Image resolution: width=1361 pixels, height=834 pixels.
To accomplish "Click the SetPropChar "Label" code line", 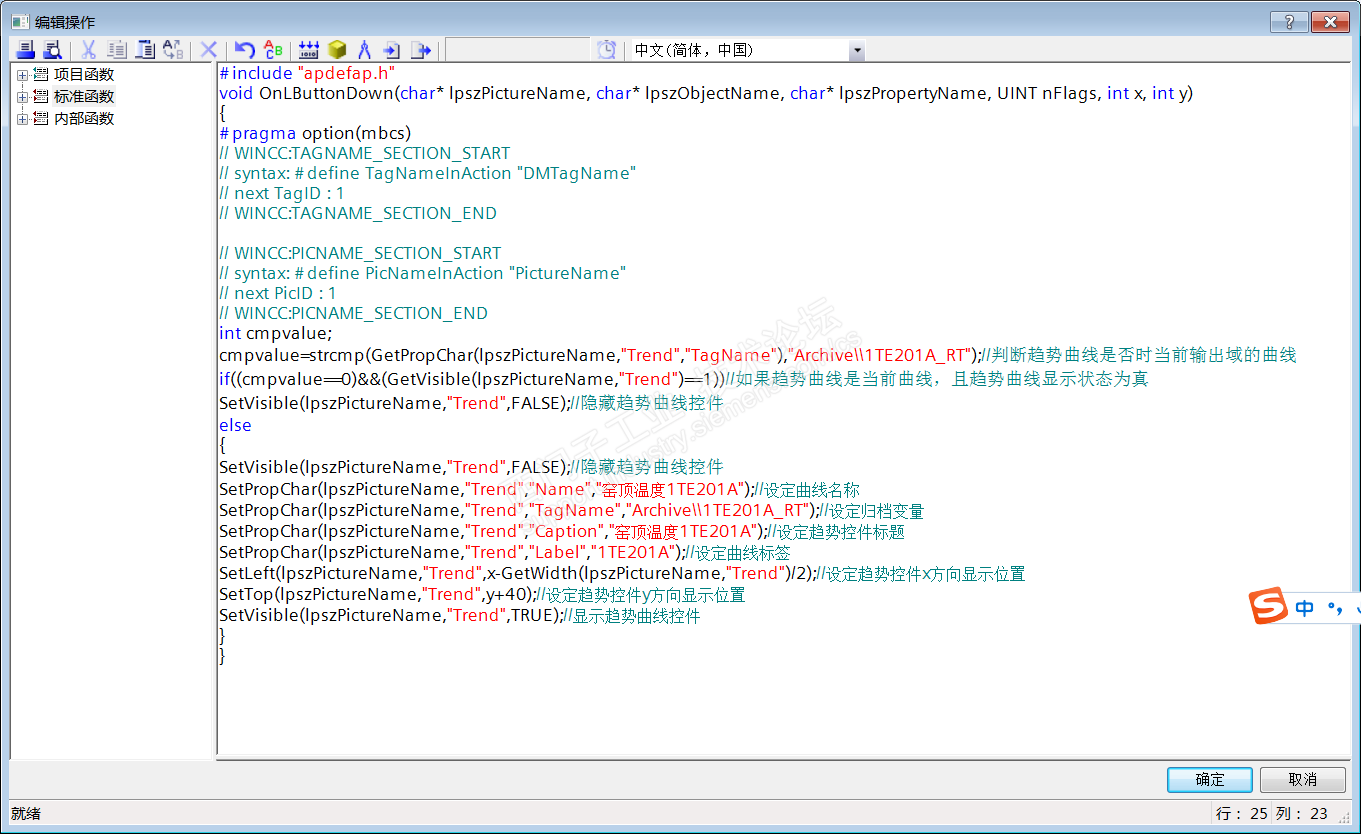I will pyautogui.click(x=505, y=552).
